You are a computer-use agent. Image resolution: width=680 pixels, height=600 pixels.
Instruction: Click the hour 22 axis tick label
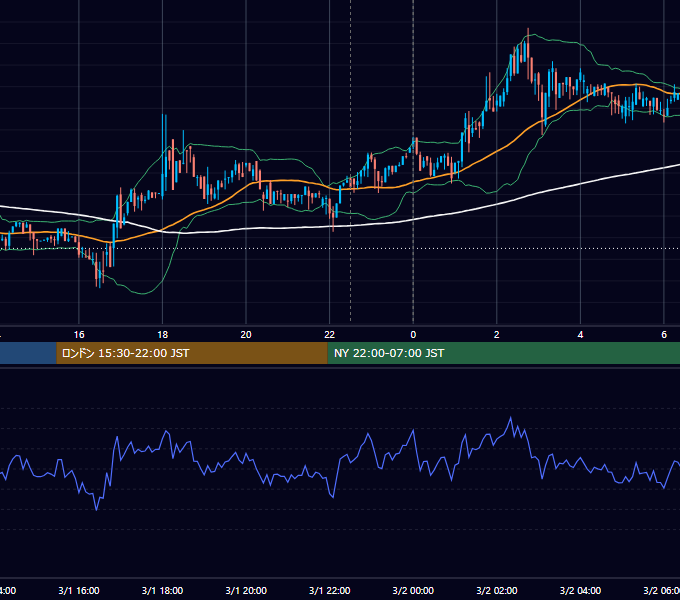point(330,335)
